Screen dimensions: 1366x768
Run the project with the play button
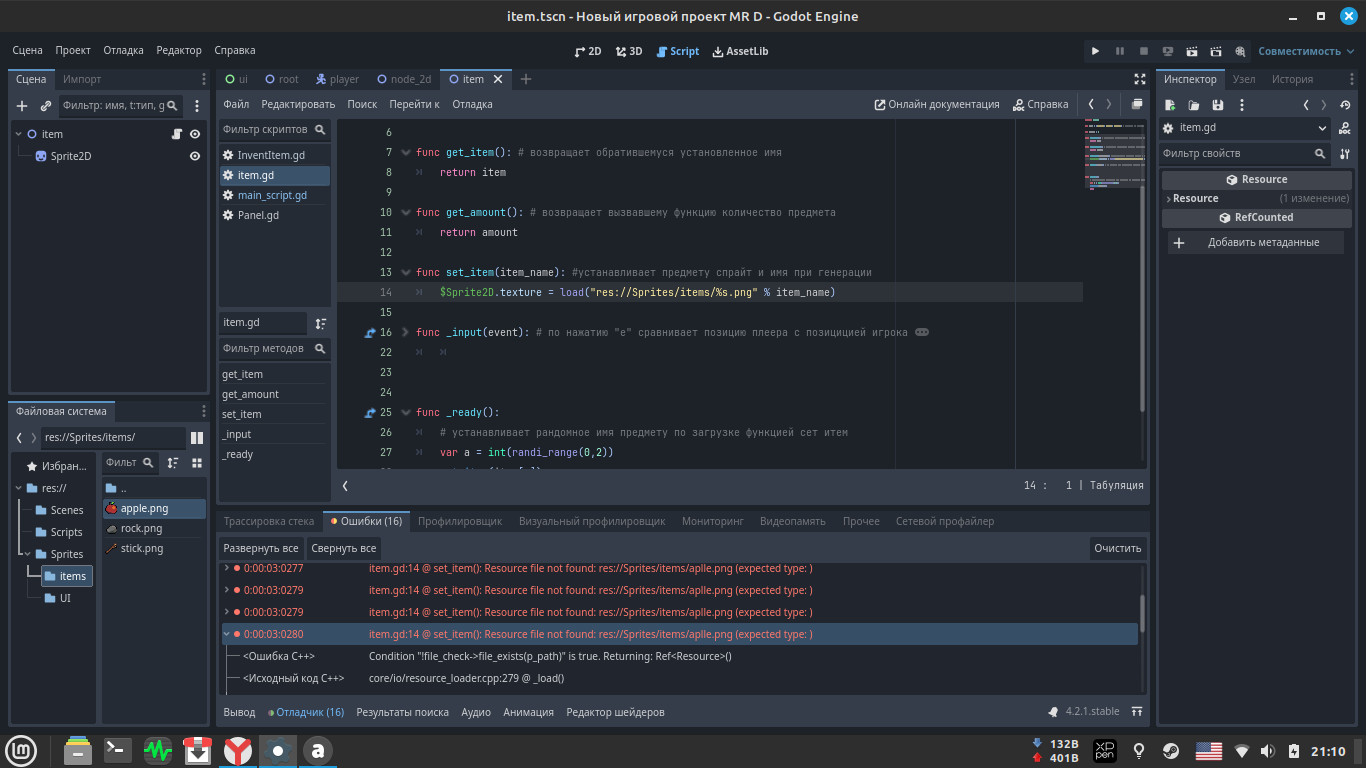pyautogui.click(x=1095, y=51)
